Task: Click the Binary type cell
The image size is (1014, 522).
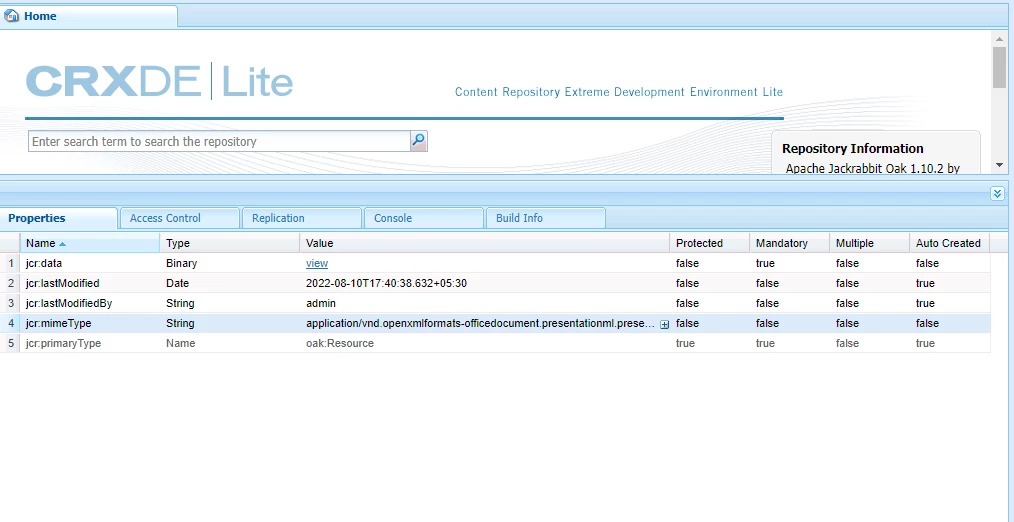Action: click(182, 263)
